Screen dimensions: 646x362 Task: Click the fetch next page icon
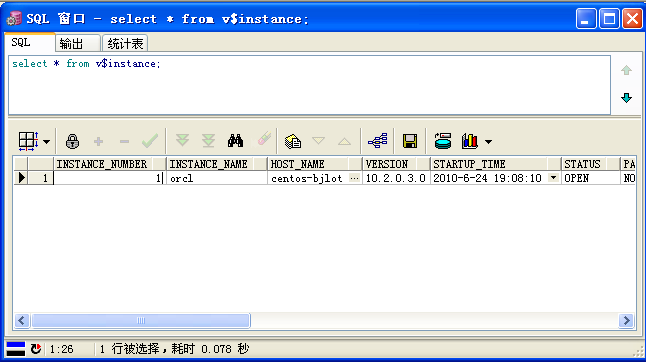pyautogui.click(x=183, y=141)
